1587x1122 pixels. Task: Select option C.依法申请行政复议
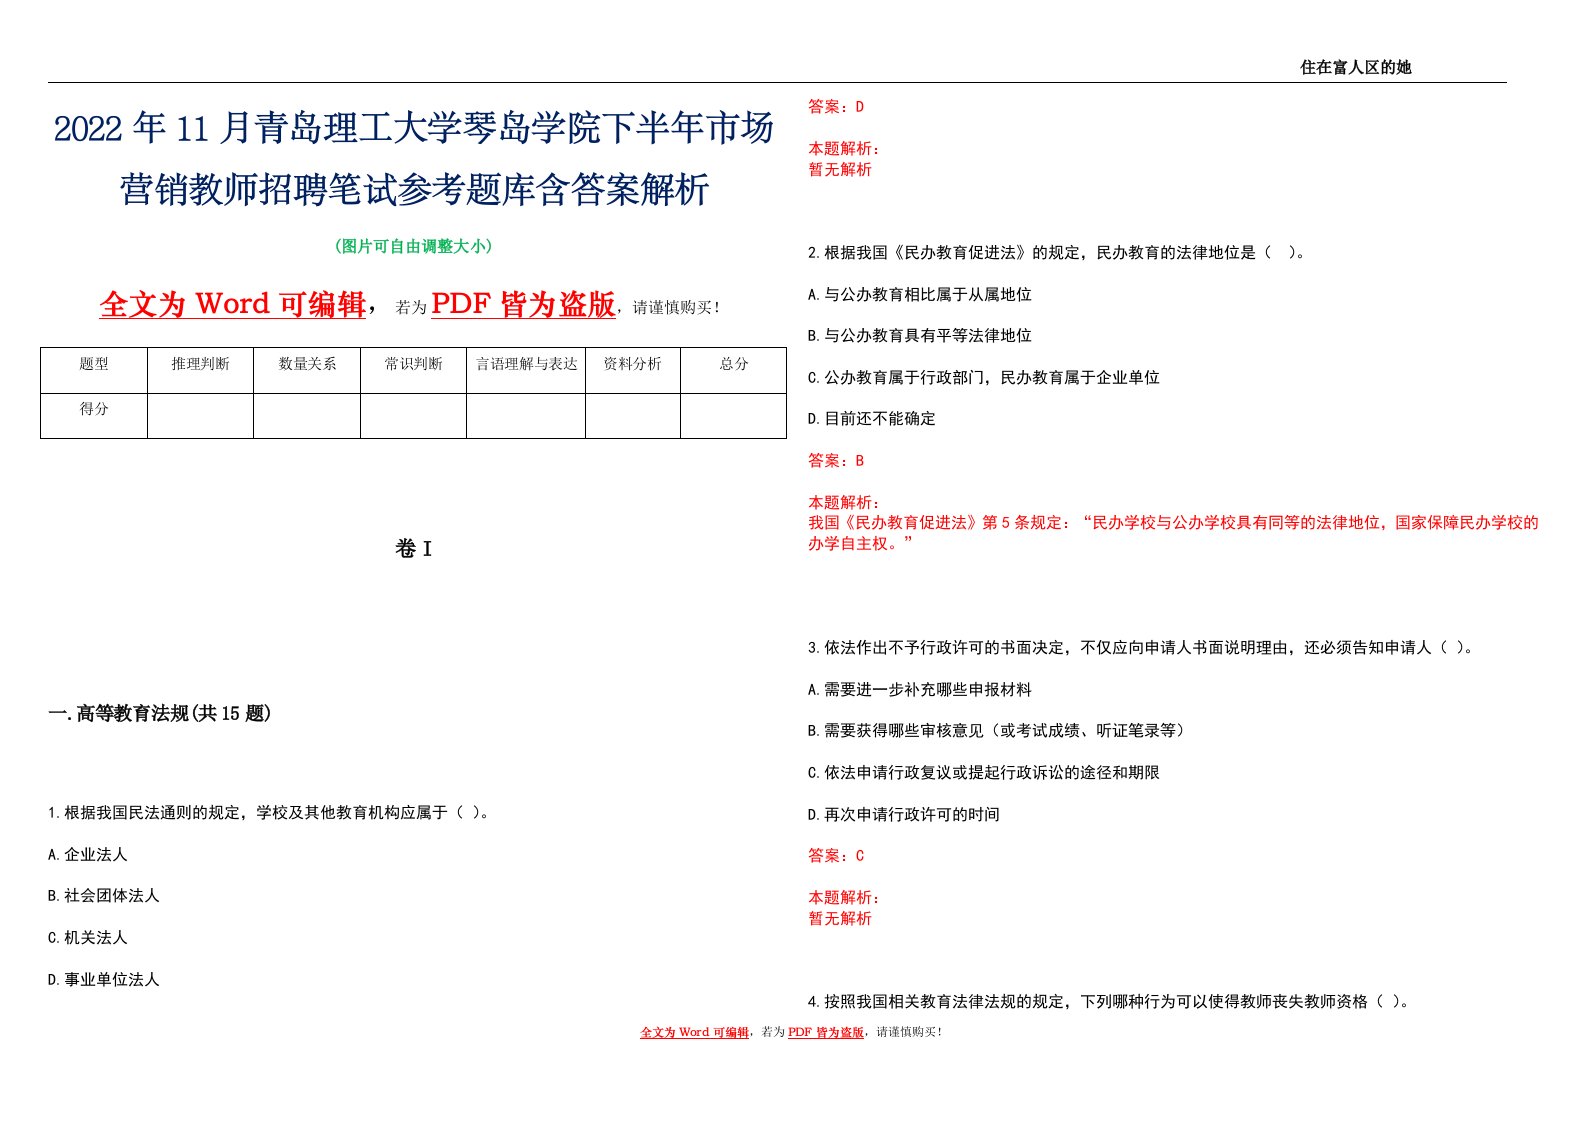tap(984, 773)
